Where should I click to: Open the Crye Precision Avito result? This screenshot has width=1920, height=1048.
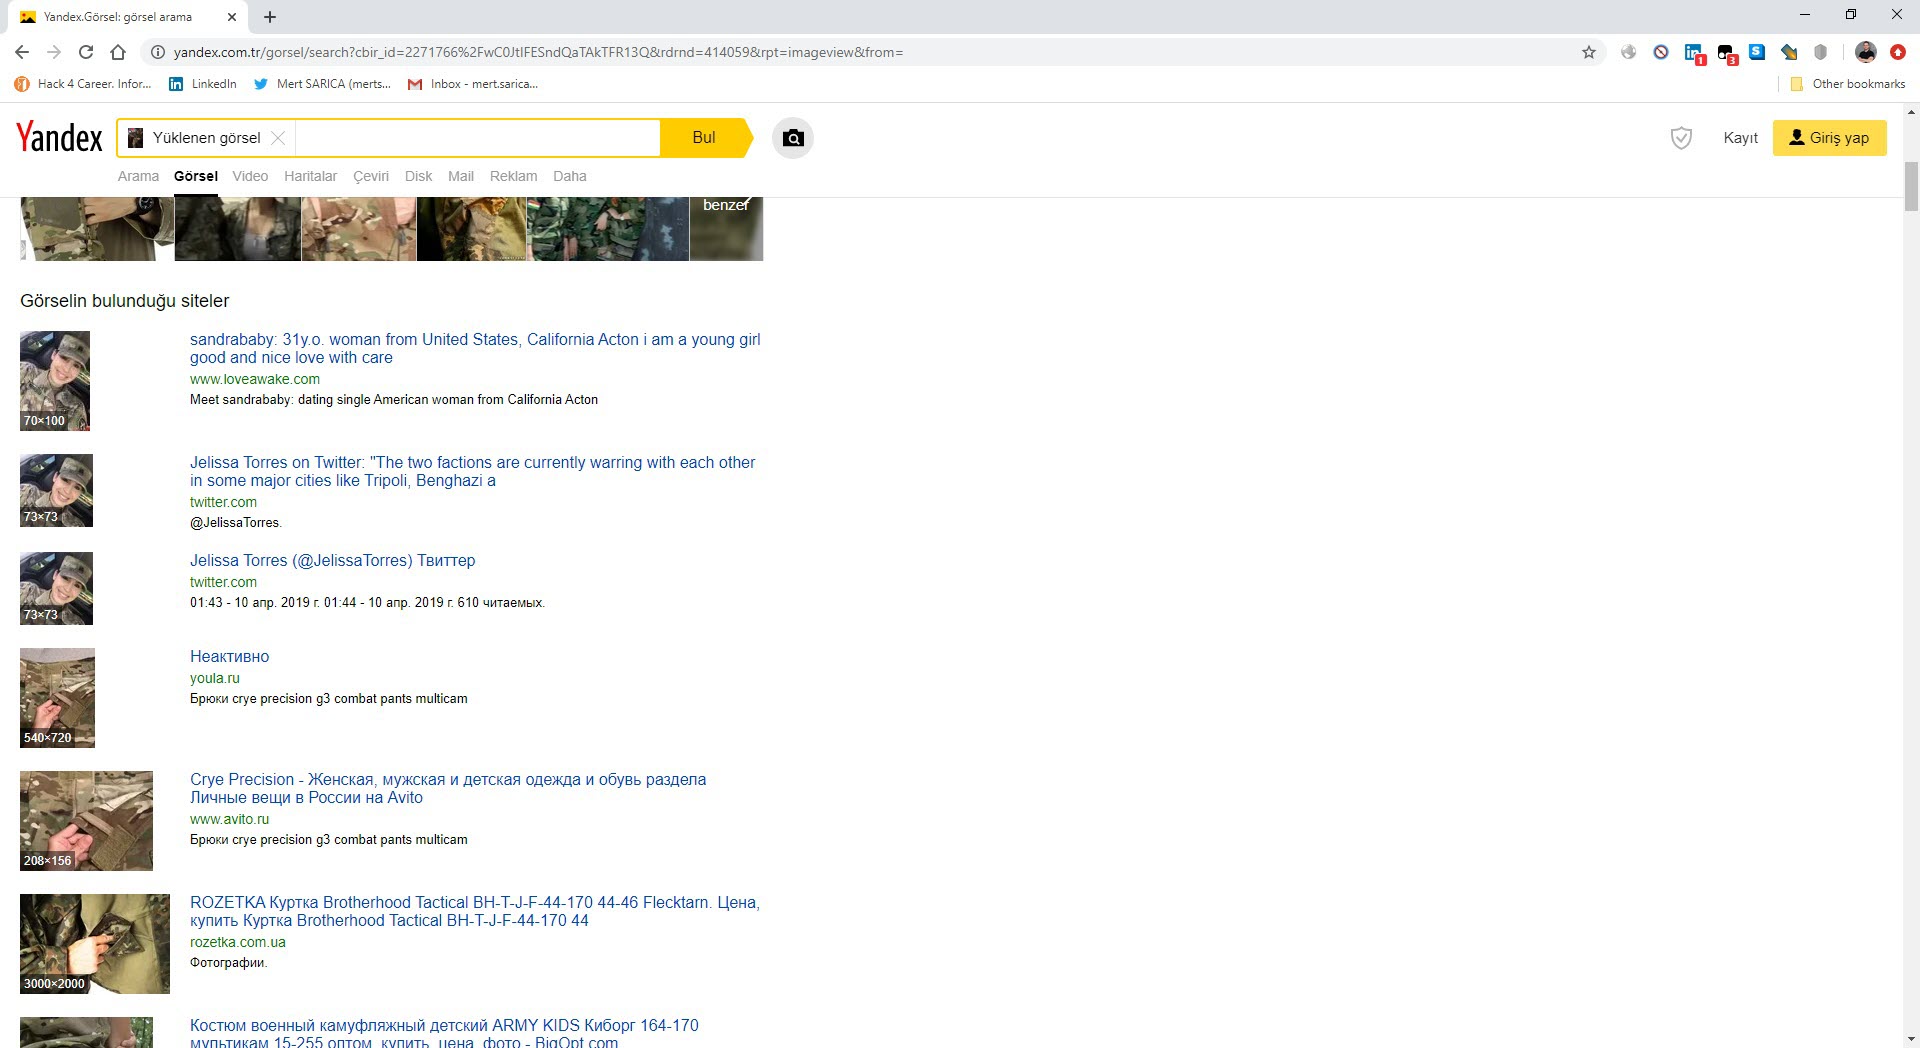448,788
